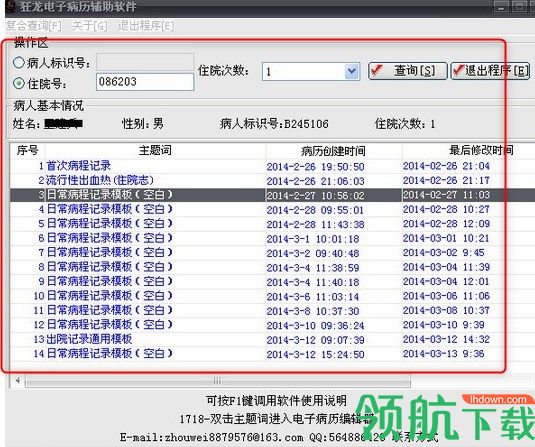Open the 复合查询[F] menu

tap(34, 26)
